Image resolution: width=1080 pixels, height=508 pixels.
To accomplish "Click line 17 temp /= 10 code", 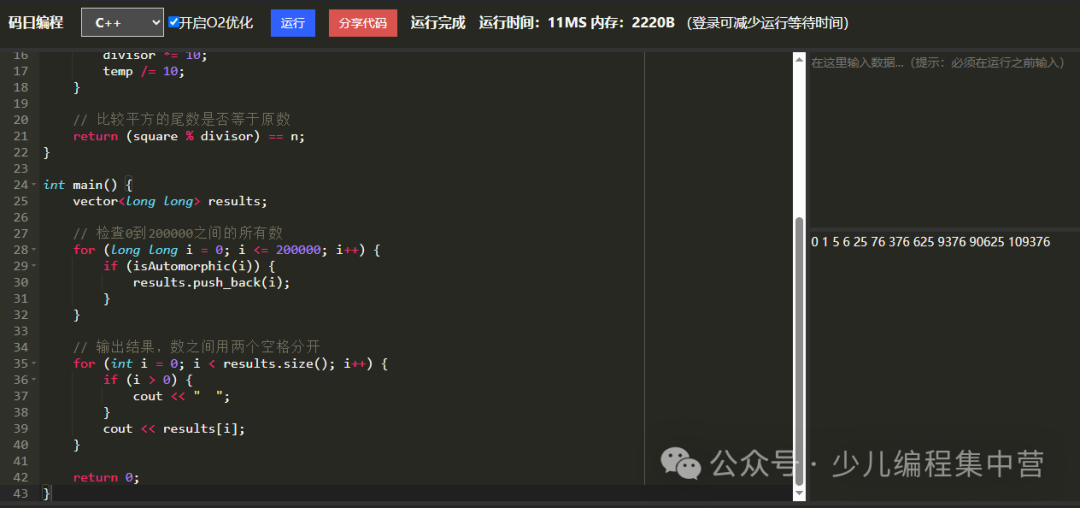I will coord(144,71).
